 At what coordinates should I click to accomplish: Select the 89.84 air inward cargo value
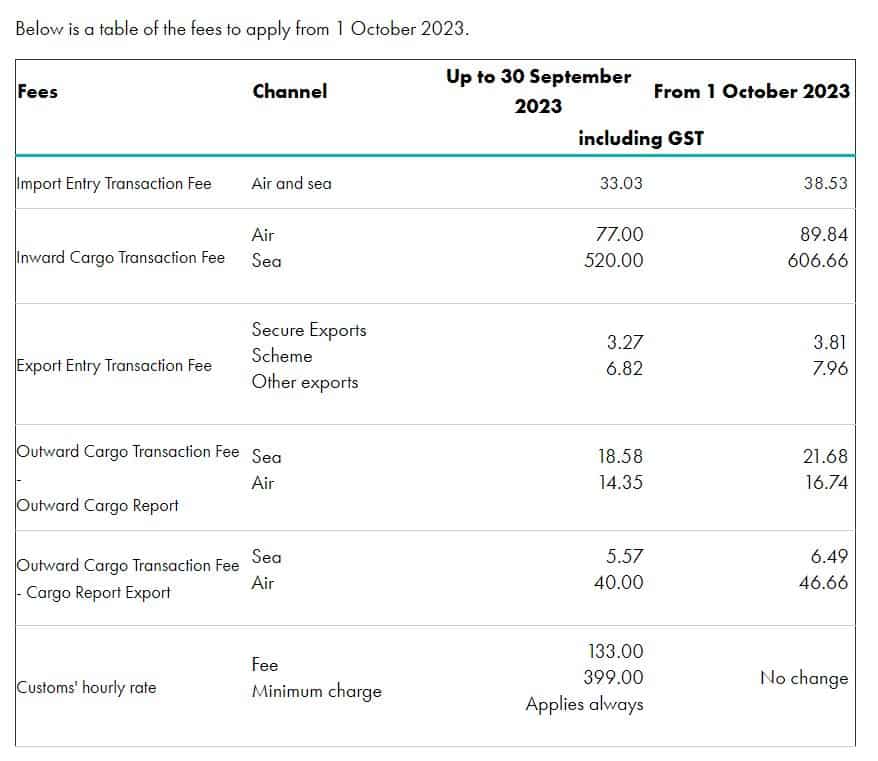click(x=824, y=234)
